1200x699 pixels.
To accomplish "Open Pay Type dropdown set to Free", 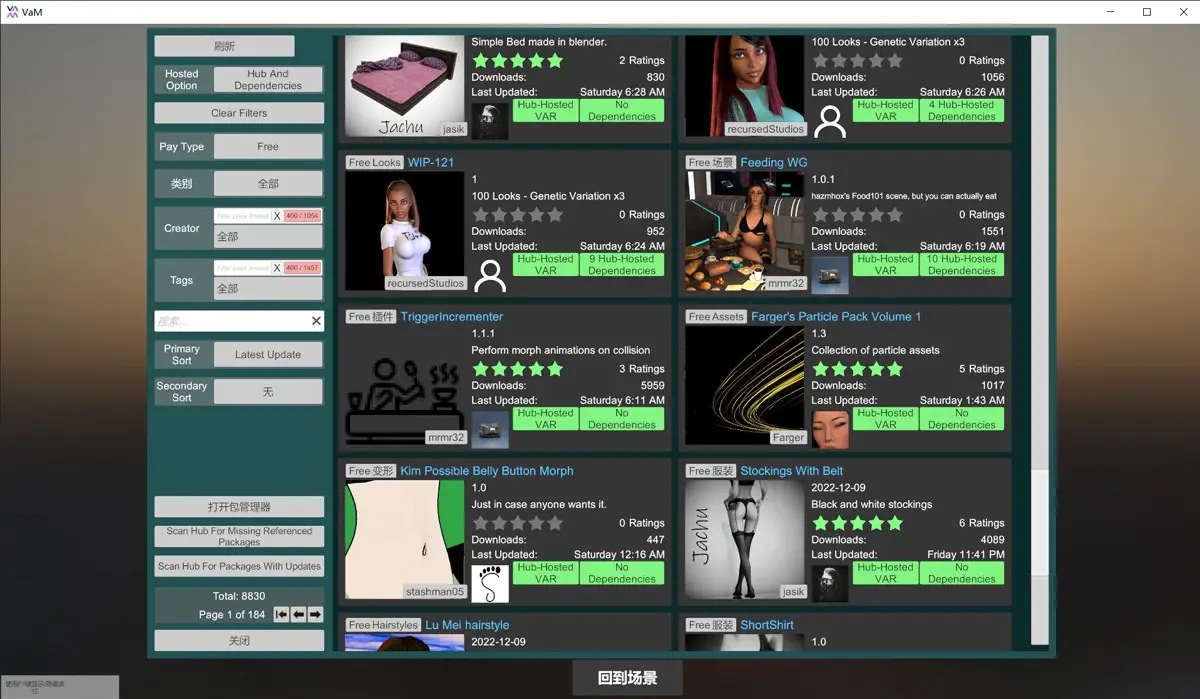I will tap(268, 146).
